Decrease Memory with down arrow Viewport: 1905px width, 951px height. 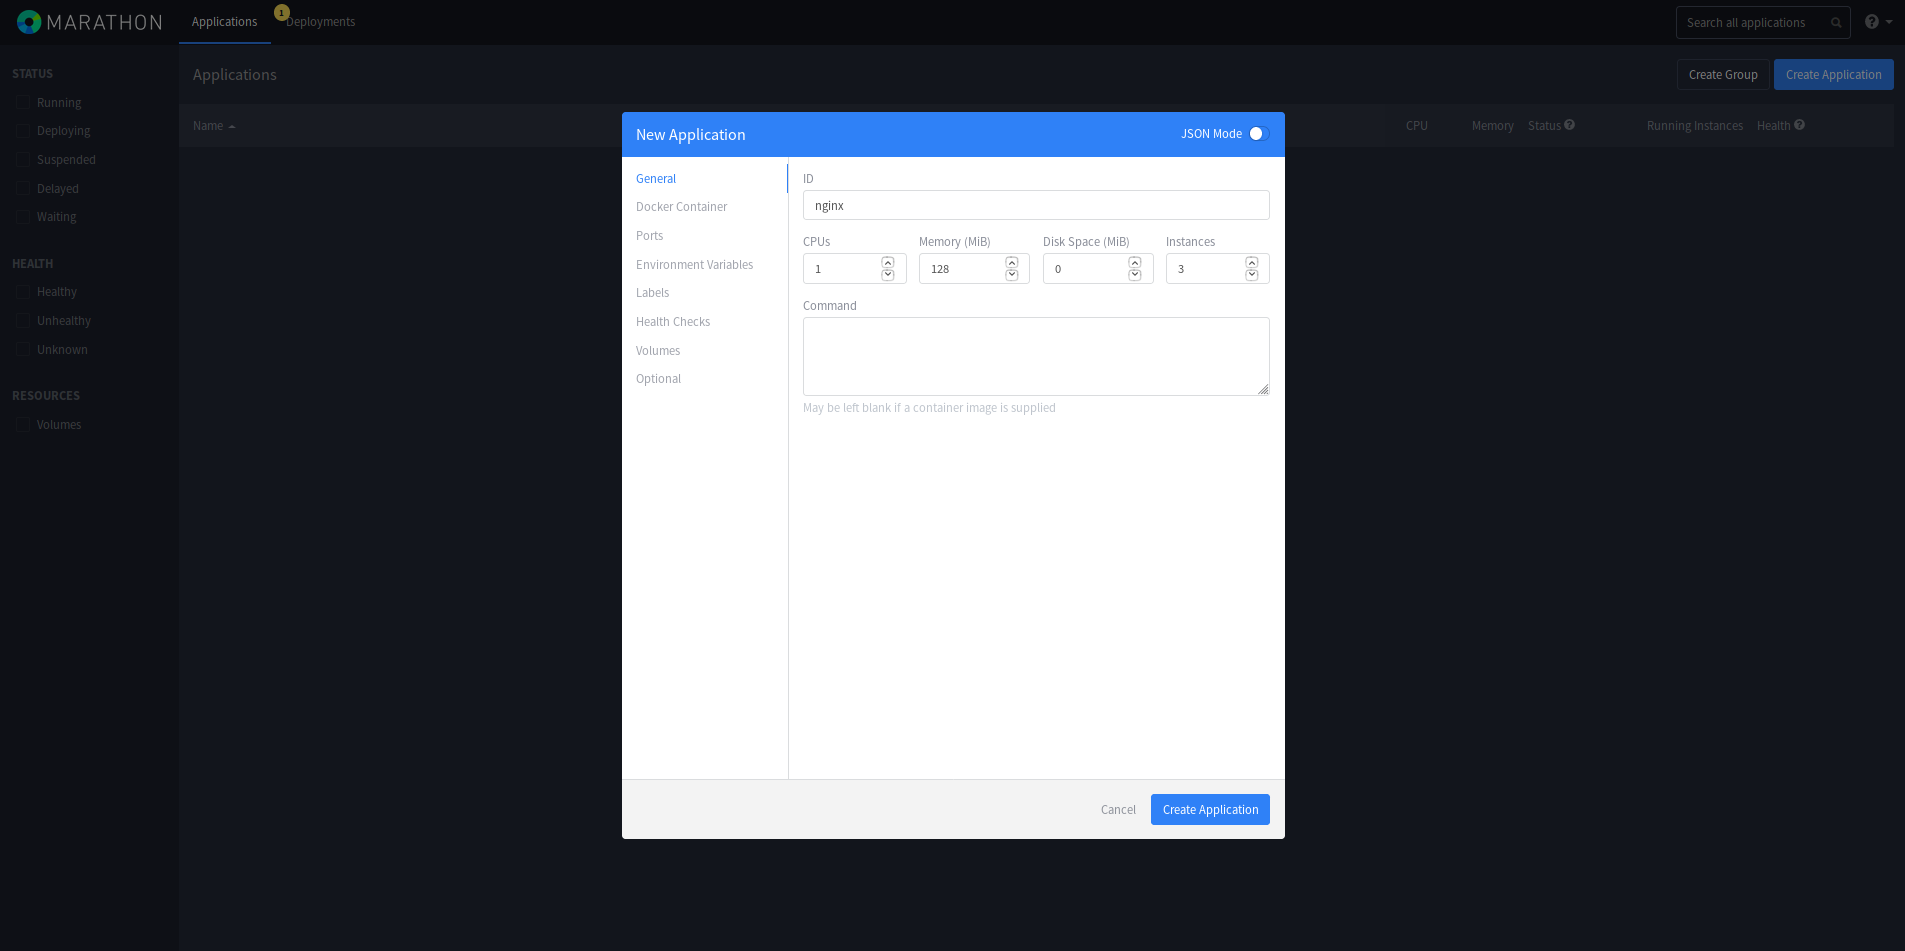(1012, 275)
